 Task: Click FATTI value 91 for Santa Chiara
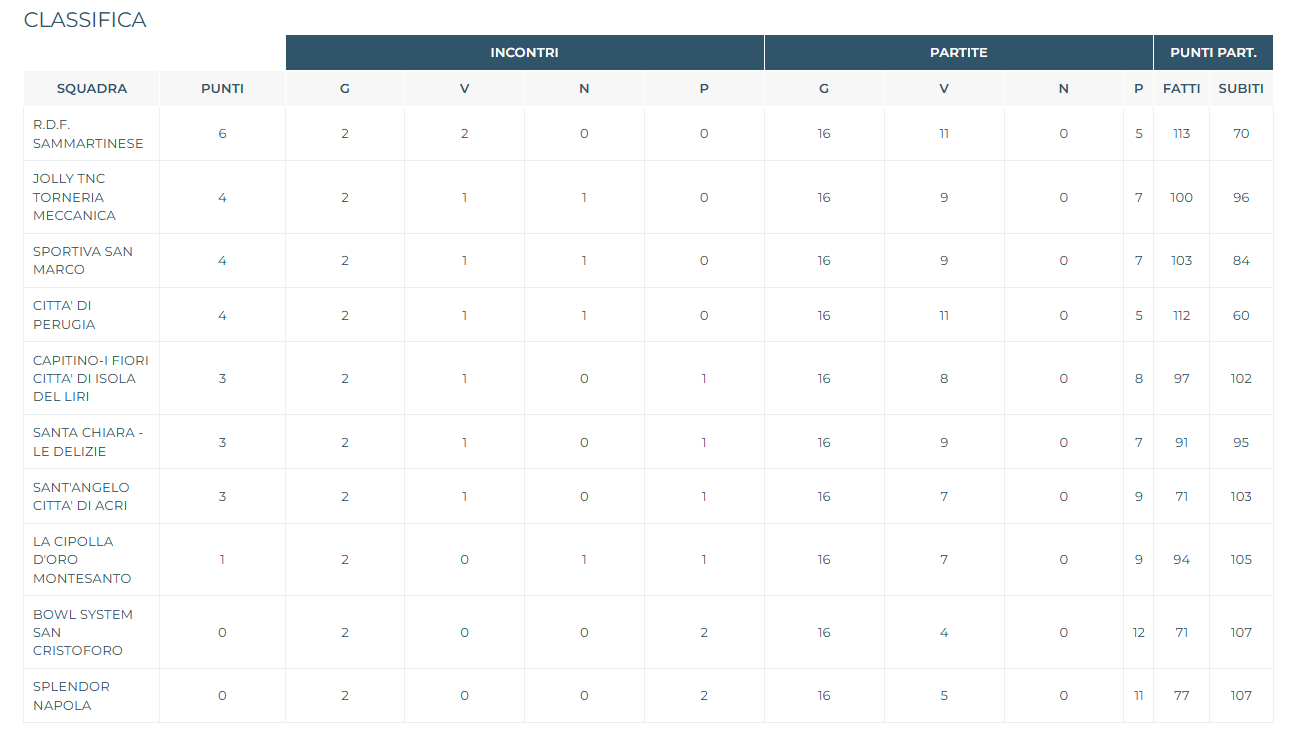(1182, 442)
